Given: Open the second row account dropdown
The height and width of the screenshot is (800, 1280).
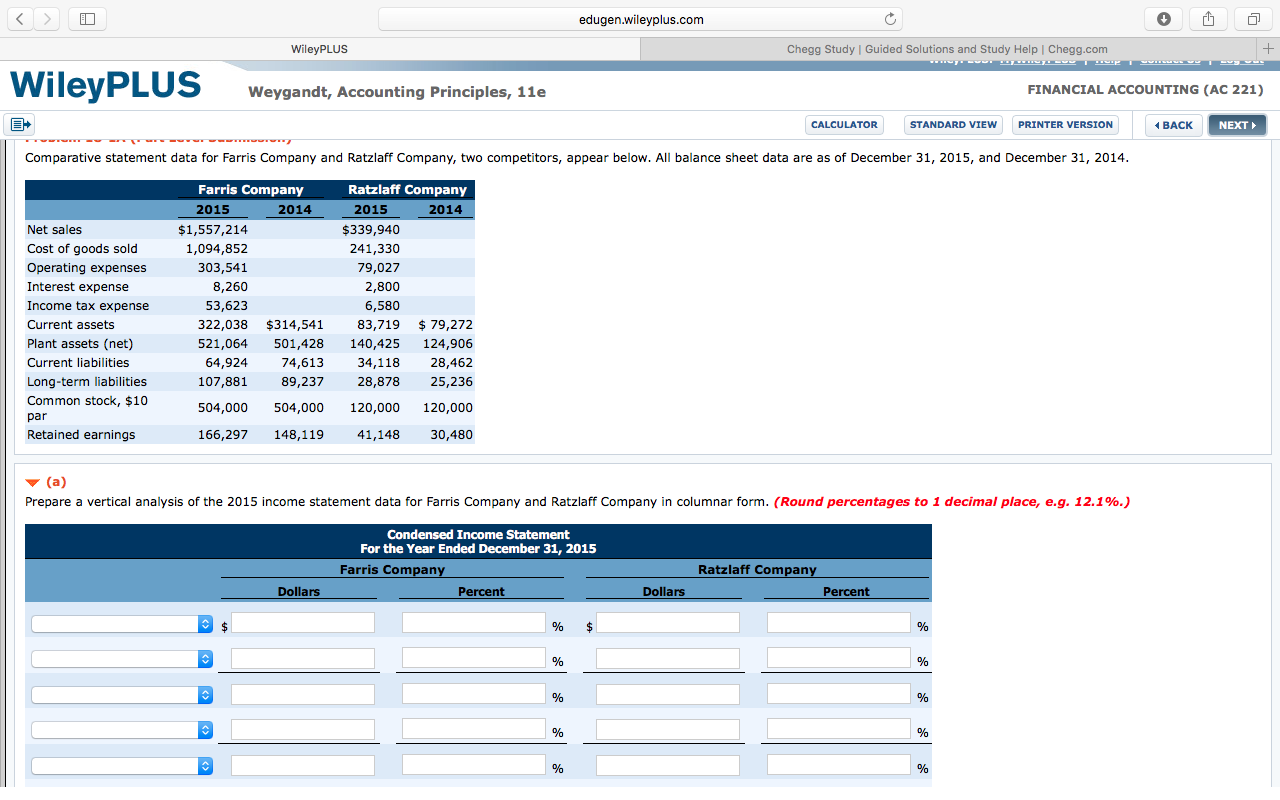Looking at the screenshot, I should pos(123,659).
